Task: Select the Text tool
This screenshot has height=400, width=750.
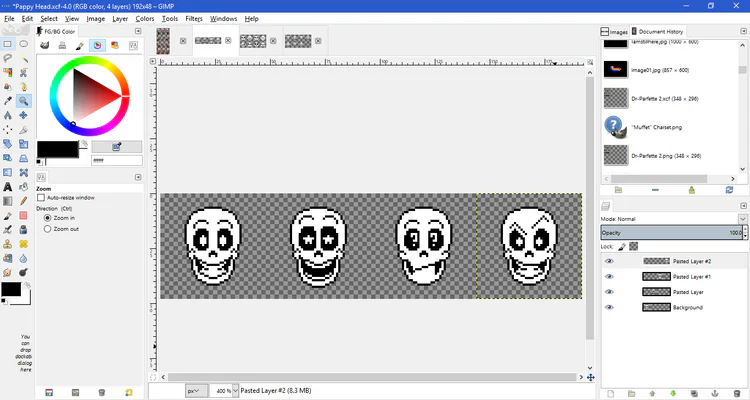Action: [x=8, y=187]
